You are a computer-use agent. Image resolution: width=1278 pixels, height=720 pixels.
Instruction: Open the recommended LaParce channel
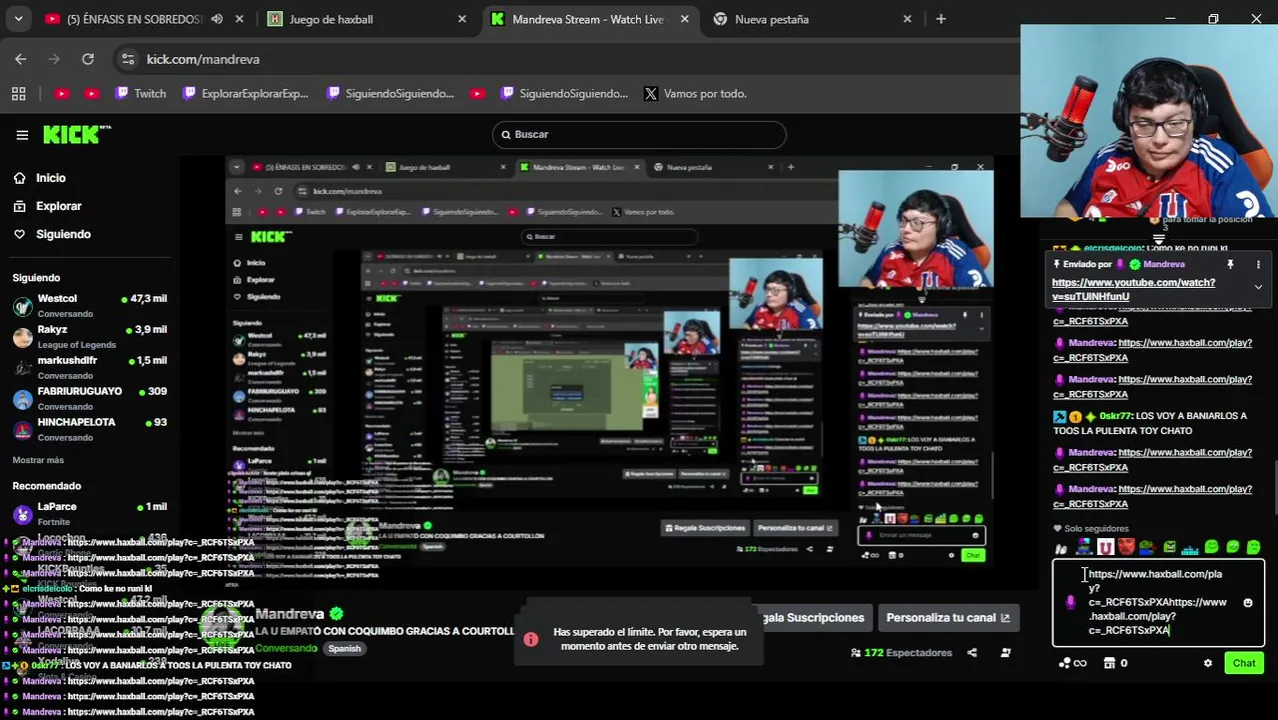(88, 513)
